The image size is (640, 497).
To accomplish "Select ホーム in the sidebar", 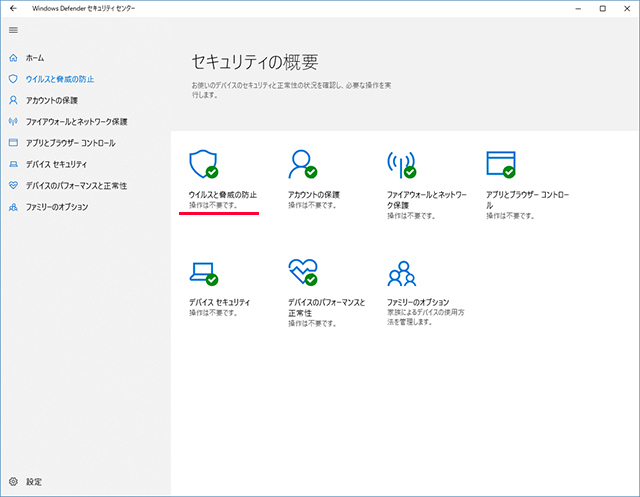I will pyautogui.click(x=35, y=58).
